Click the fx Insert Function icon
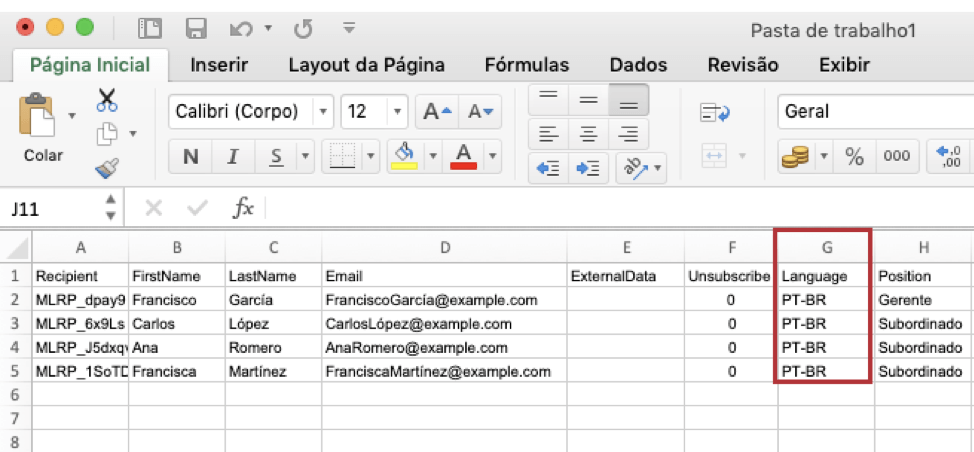Viewport: 974px width, 452px height. [x=243, y=209]
